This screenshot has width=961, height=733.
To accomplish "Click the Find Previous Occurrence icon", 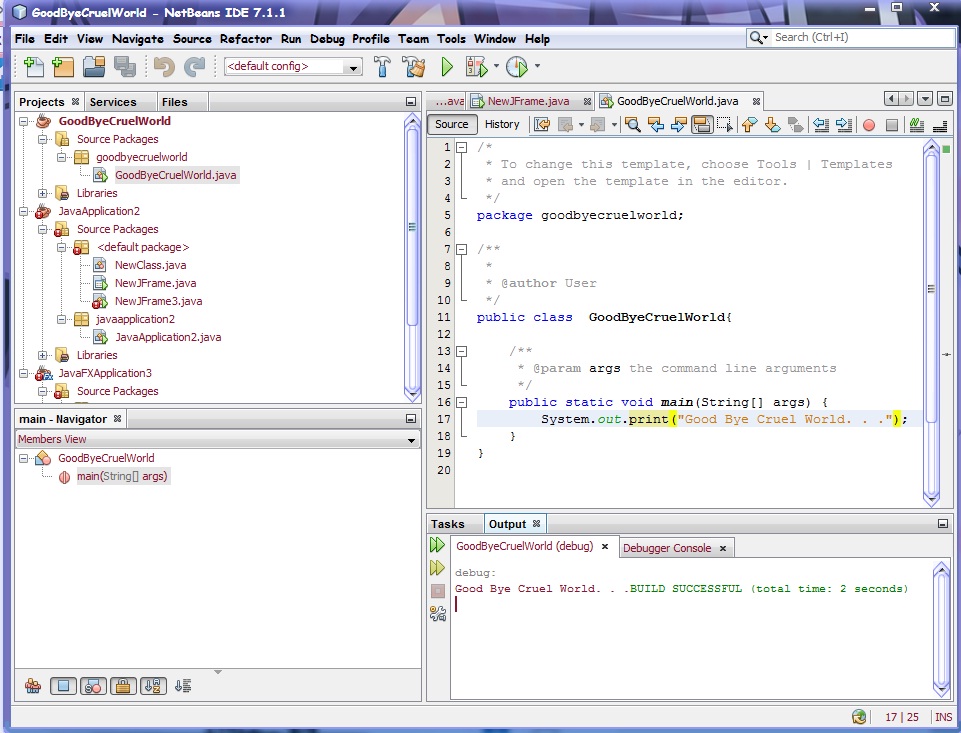I will pyautogui.click(x=656, y=125).
